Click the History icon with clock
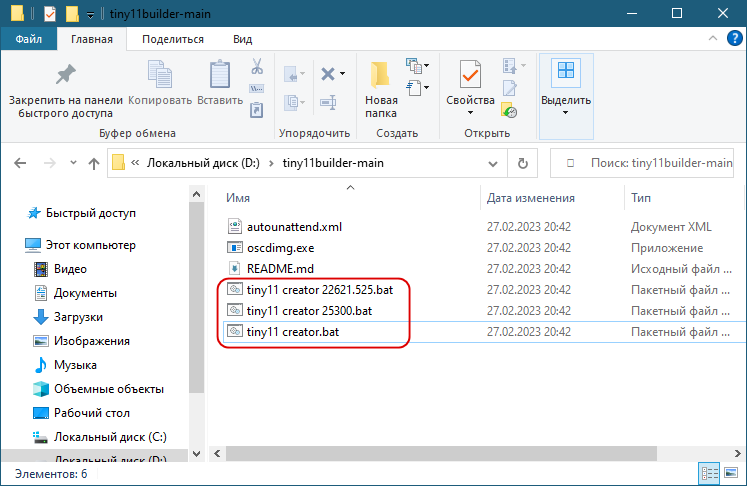The height and width of the screenshot is (486, 747). [x=509, y=110]
